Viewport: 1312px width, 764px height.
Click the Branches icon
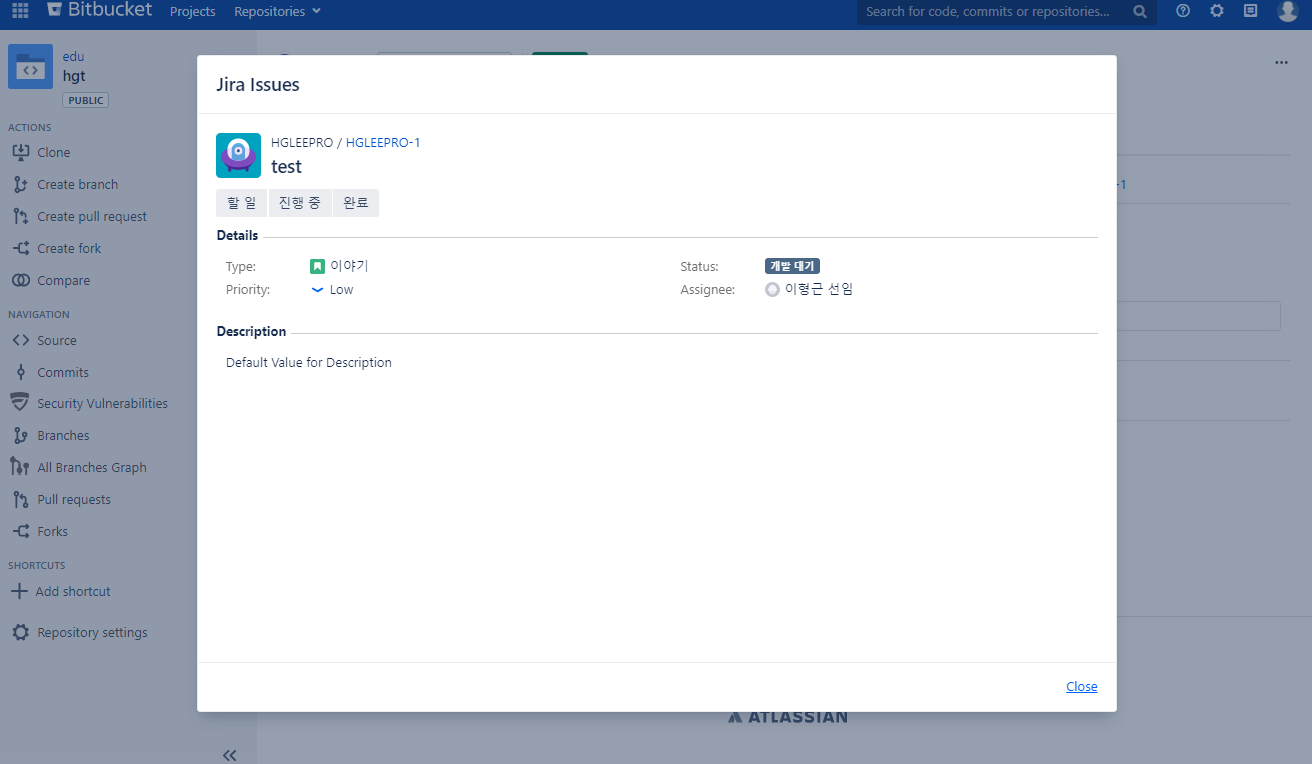pos(20,435)
